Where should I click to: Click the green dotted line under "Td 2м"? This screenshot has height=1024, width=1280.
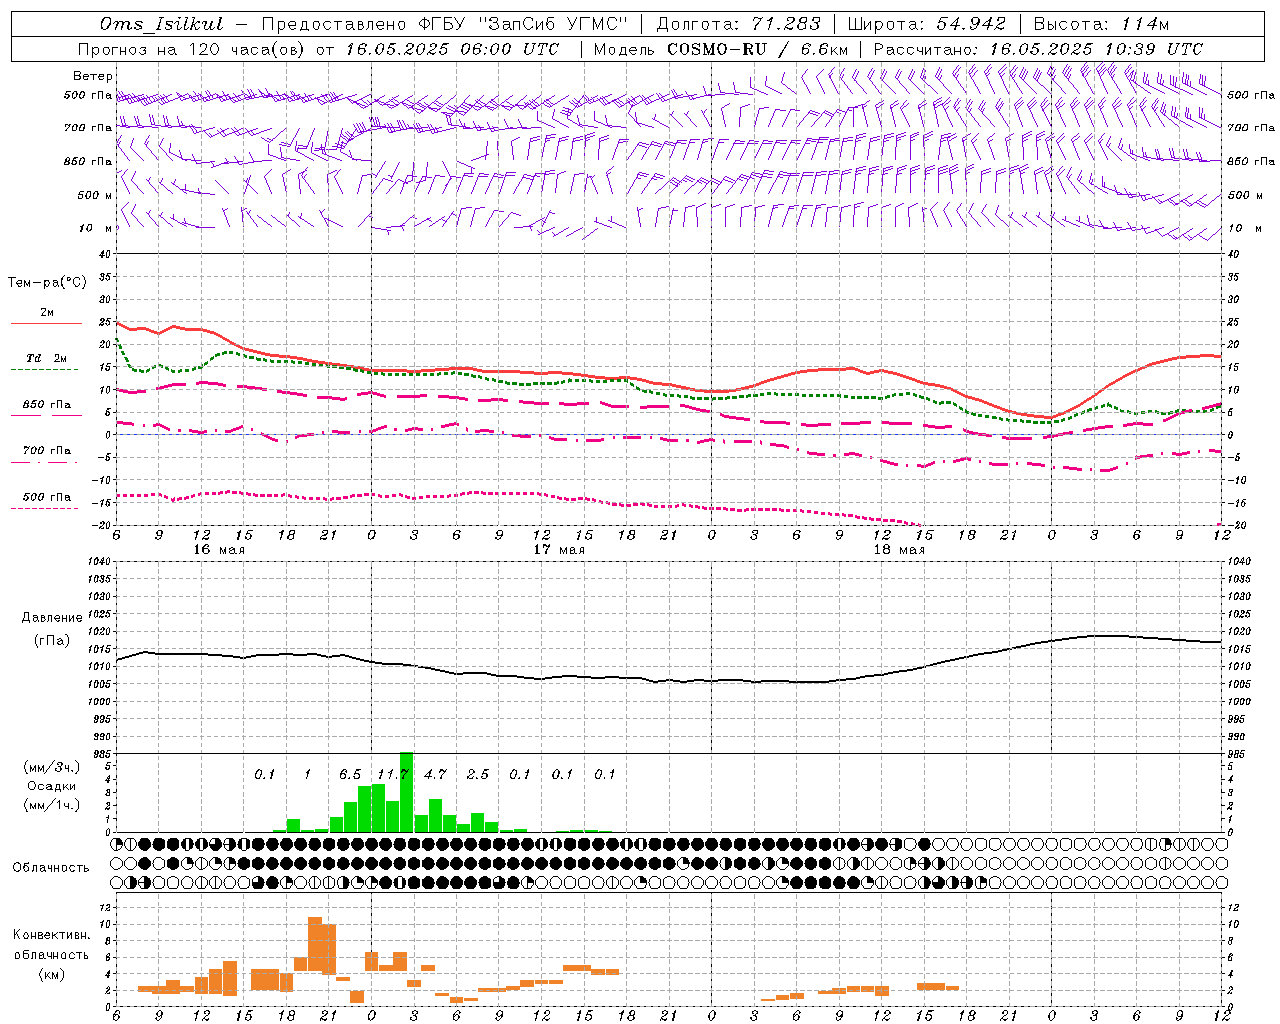[x=44, y=370]
